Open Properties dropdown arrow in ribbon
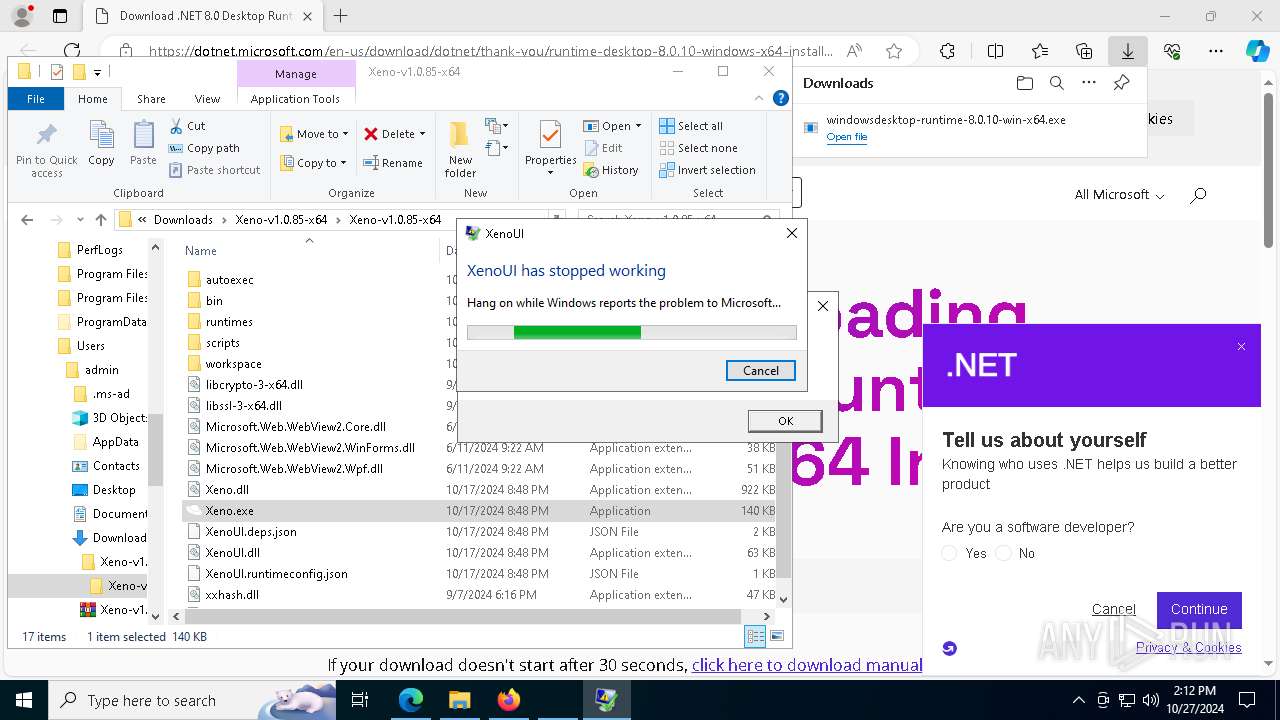1280x720 pixels. point(551,173)
